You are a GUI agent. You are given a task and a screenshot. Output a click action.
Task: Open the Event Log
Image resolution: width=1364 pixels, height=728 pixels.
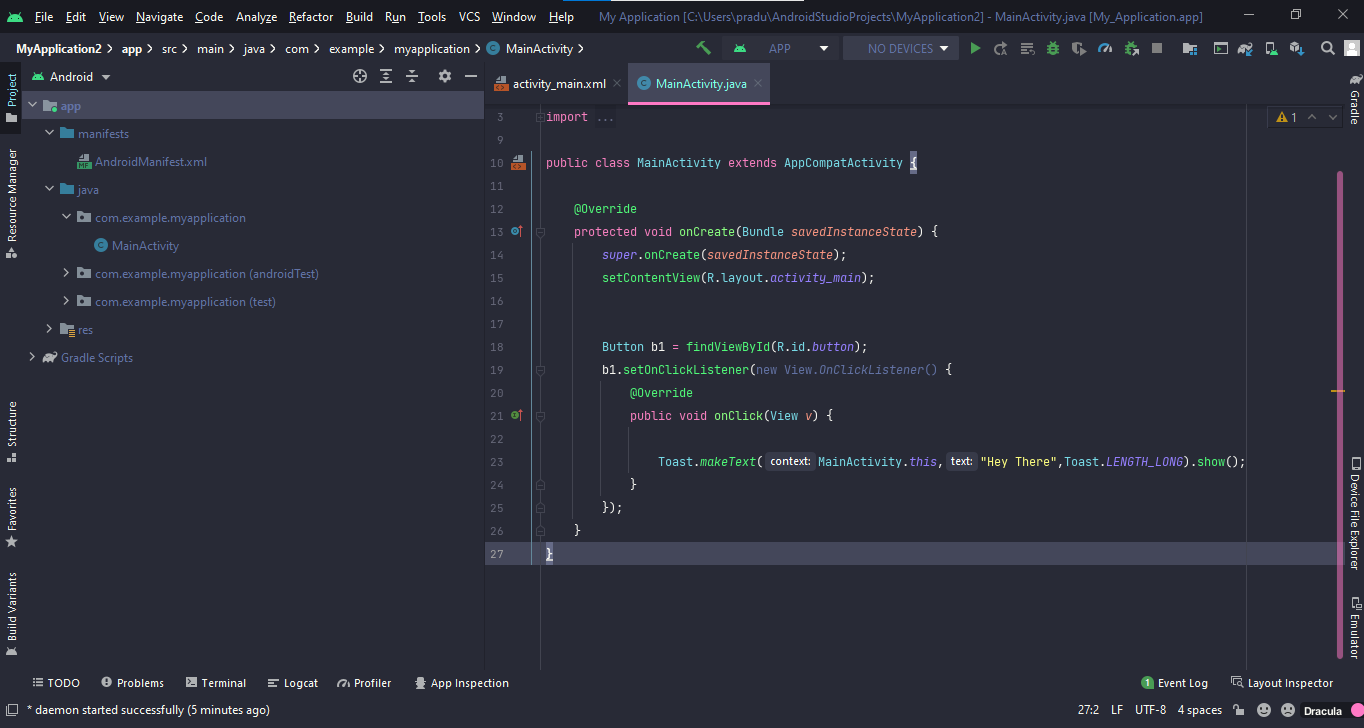[x=1175, y=683]
